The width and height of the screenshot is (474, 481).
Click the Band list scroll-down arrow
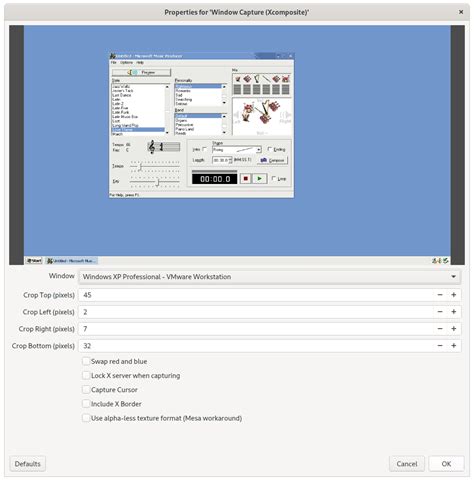click(x=224, y=132)
